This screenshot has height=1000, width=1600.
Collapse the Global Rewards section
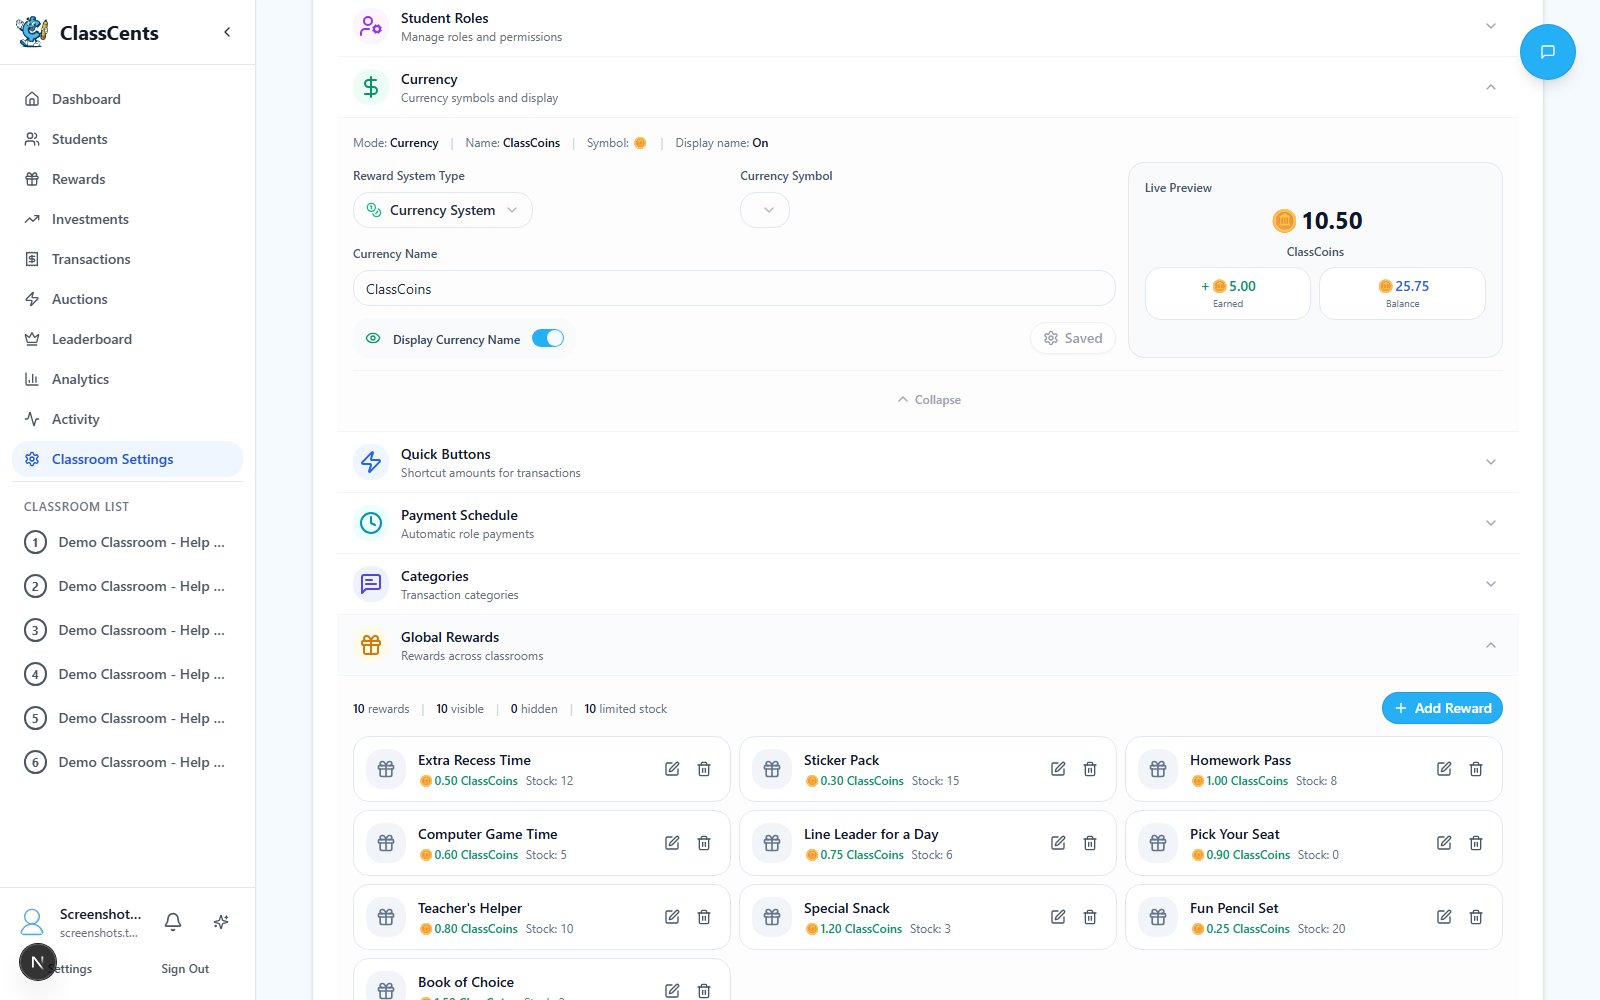927,645
